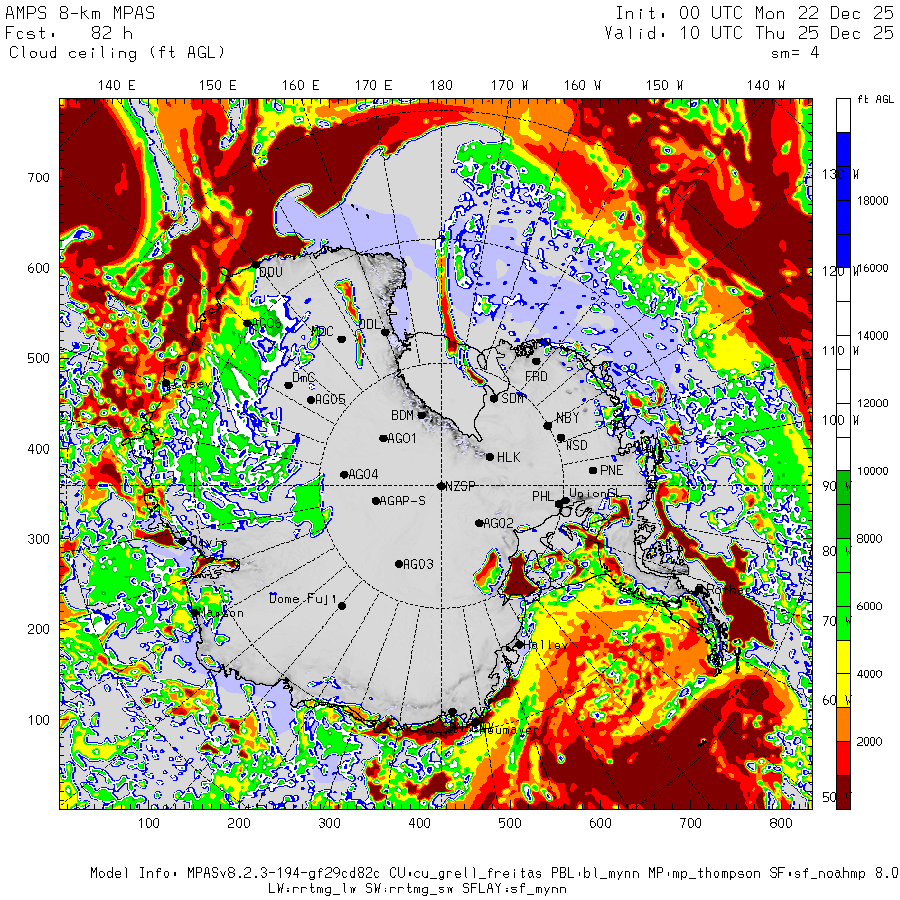Select the FRD station label
Image resolution: width=900 pixels, height=900 pixels.
536,377
